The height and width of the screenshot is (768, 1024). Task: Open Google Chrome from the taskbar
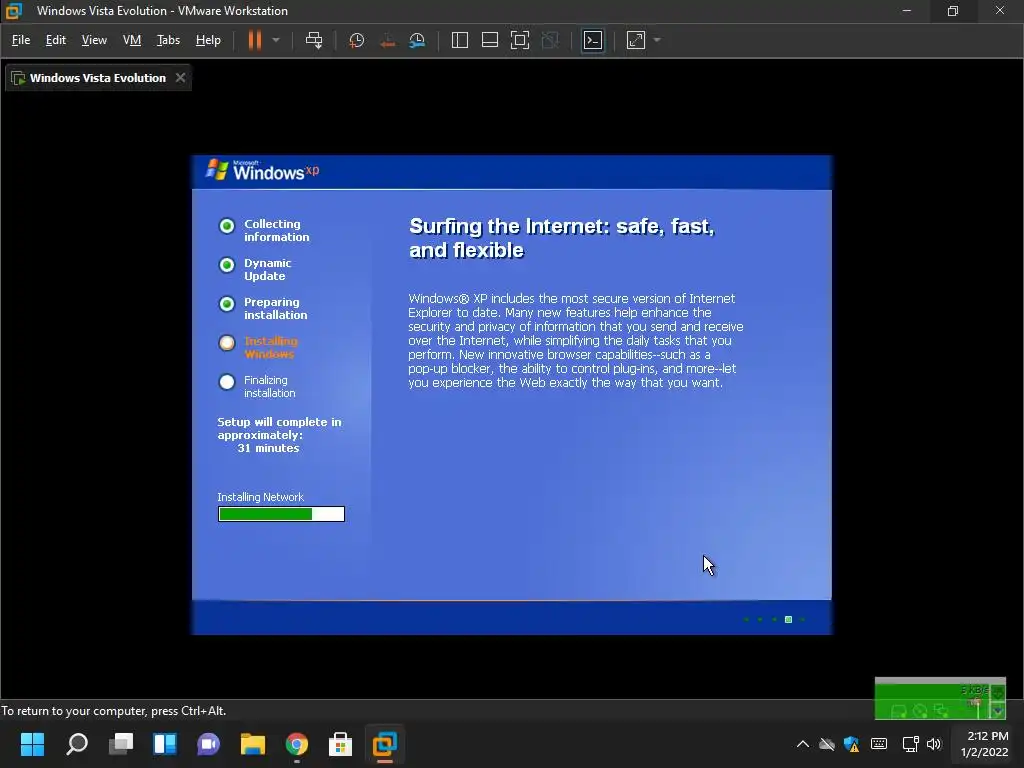tap(296, 744)
